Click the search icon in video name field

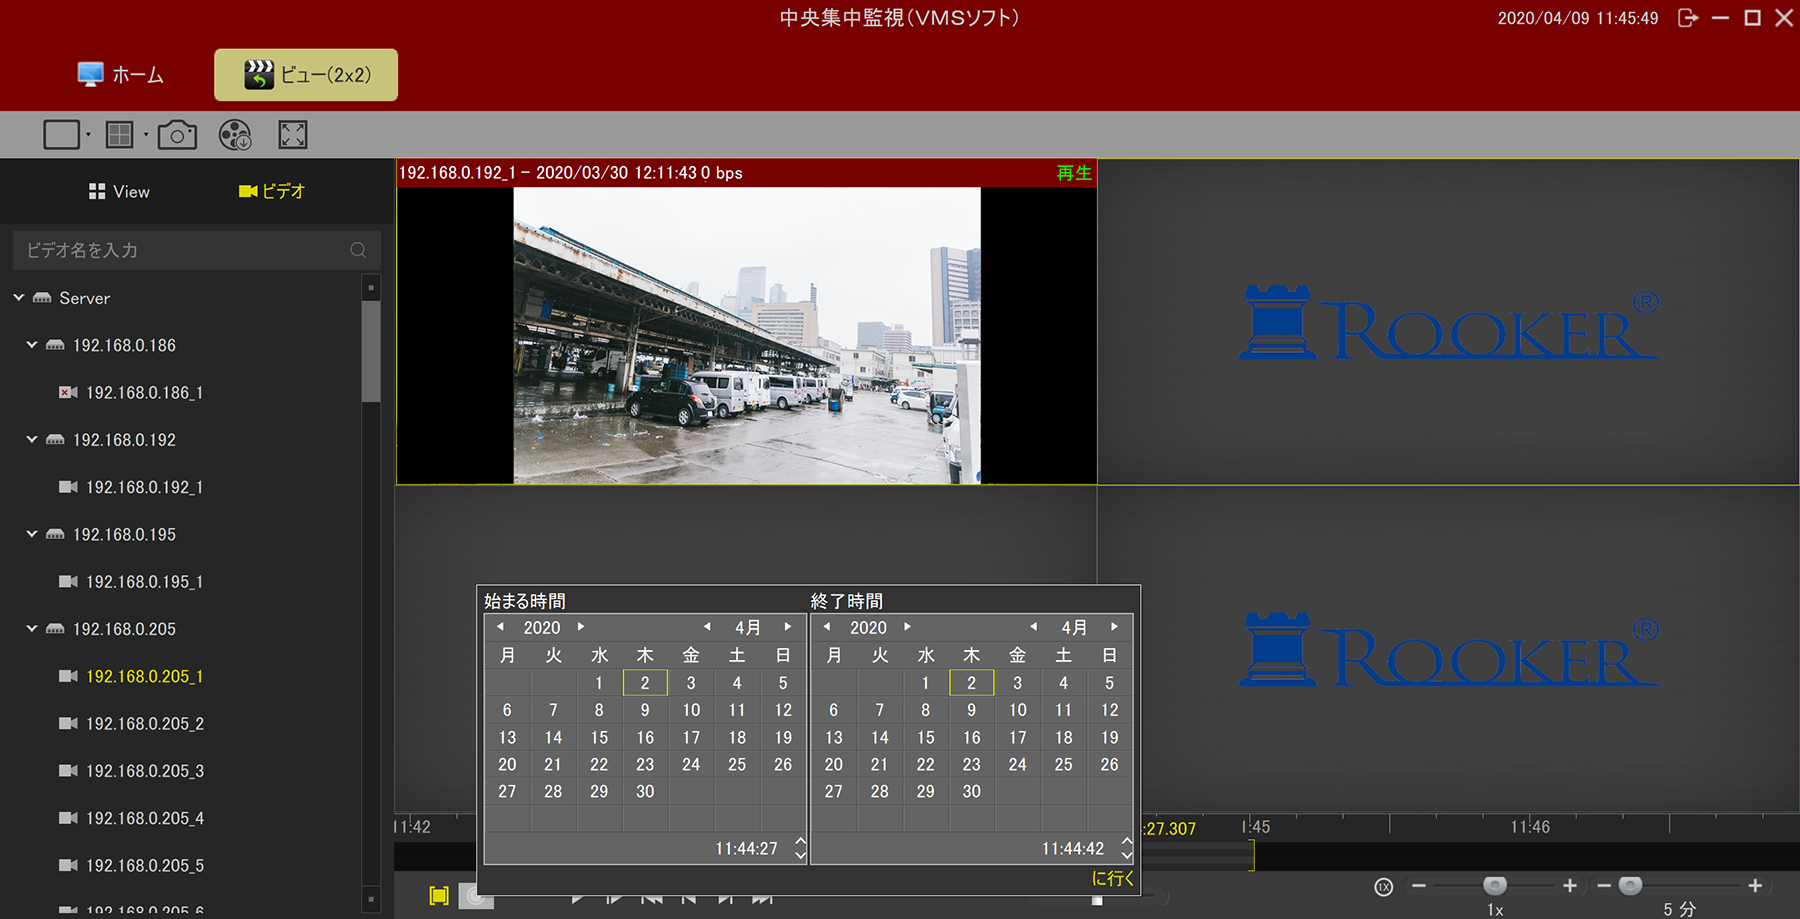[358, 250]
